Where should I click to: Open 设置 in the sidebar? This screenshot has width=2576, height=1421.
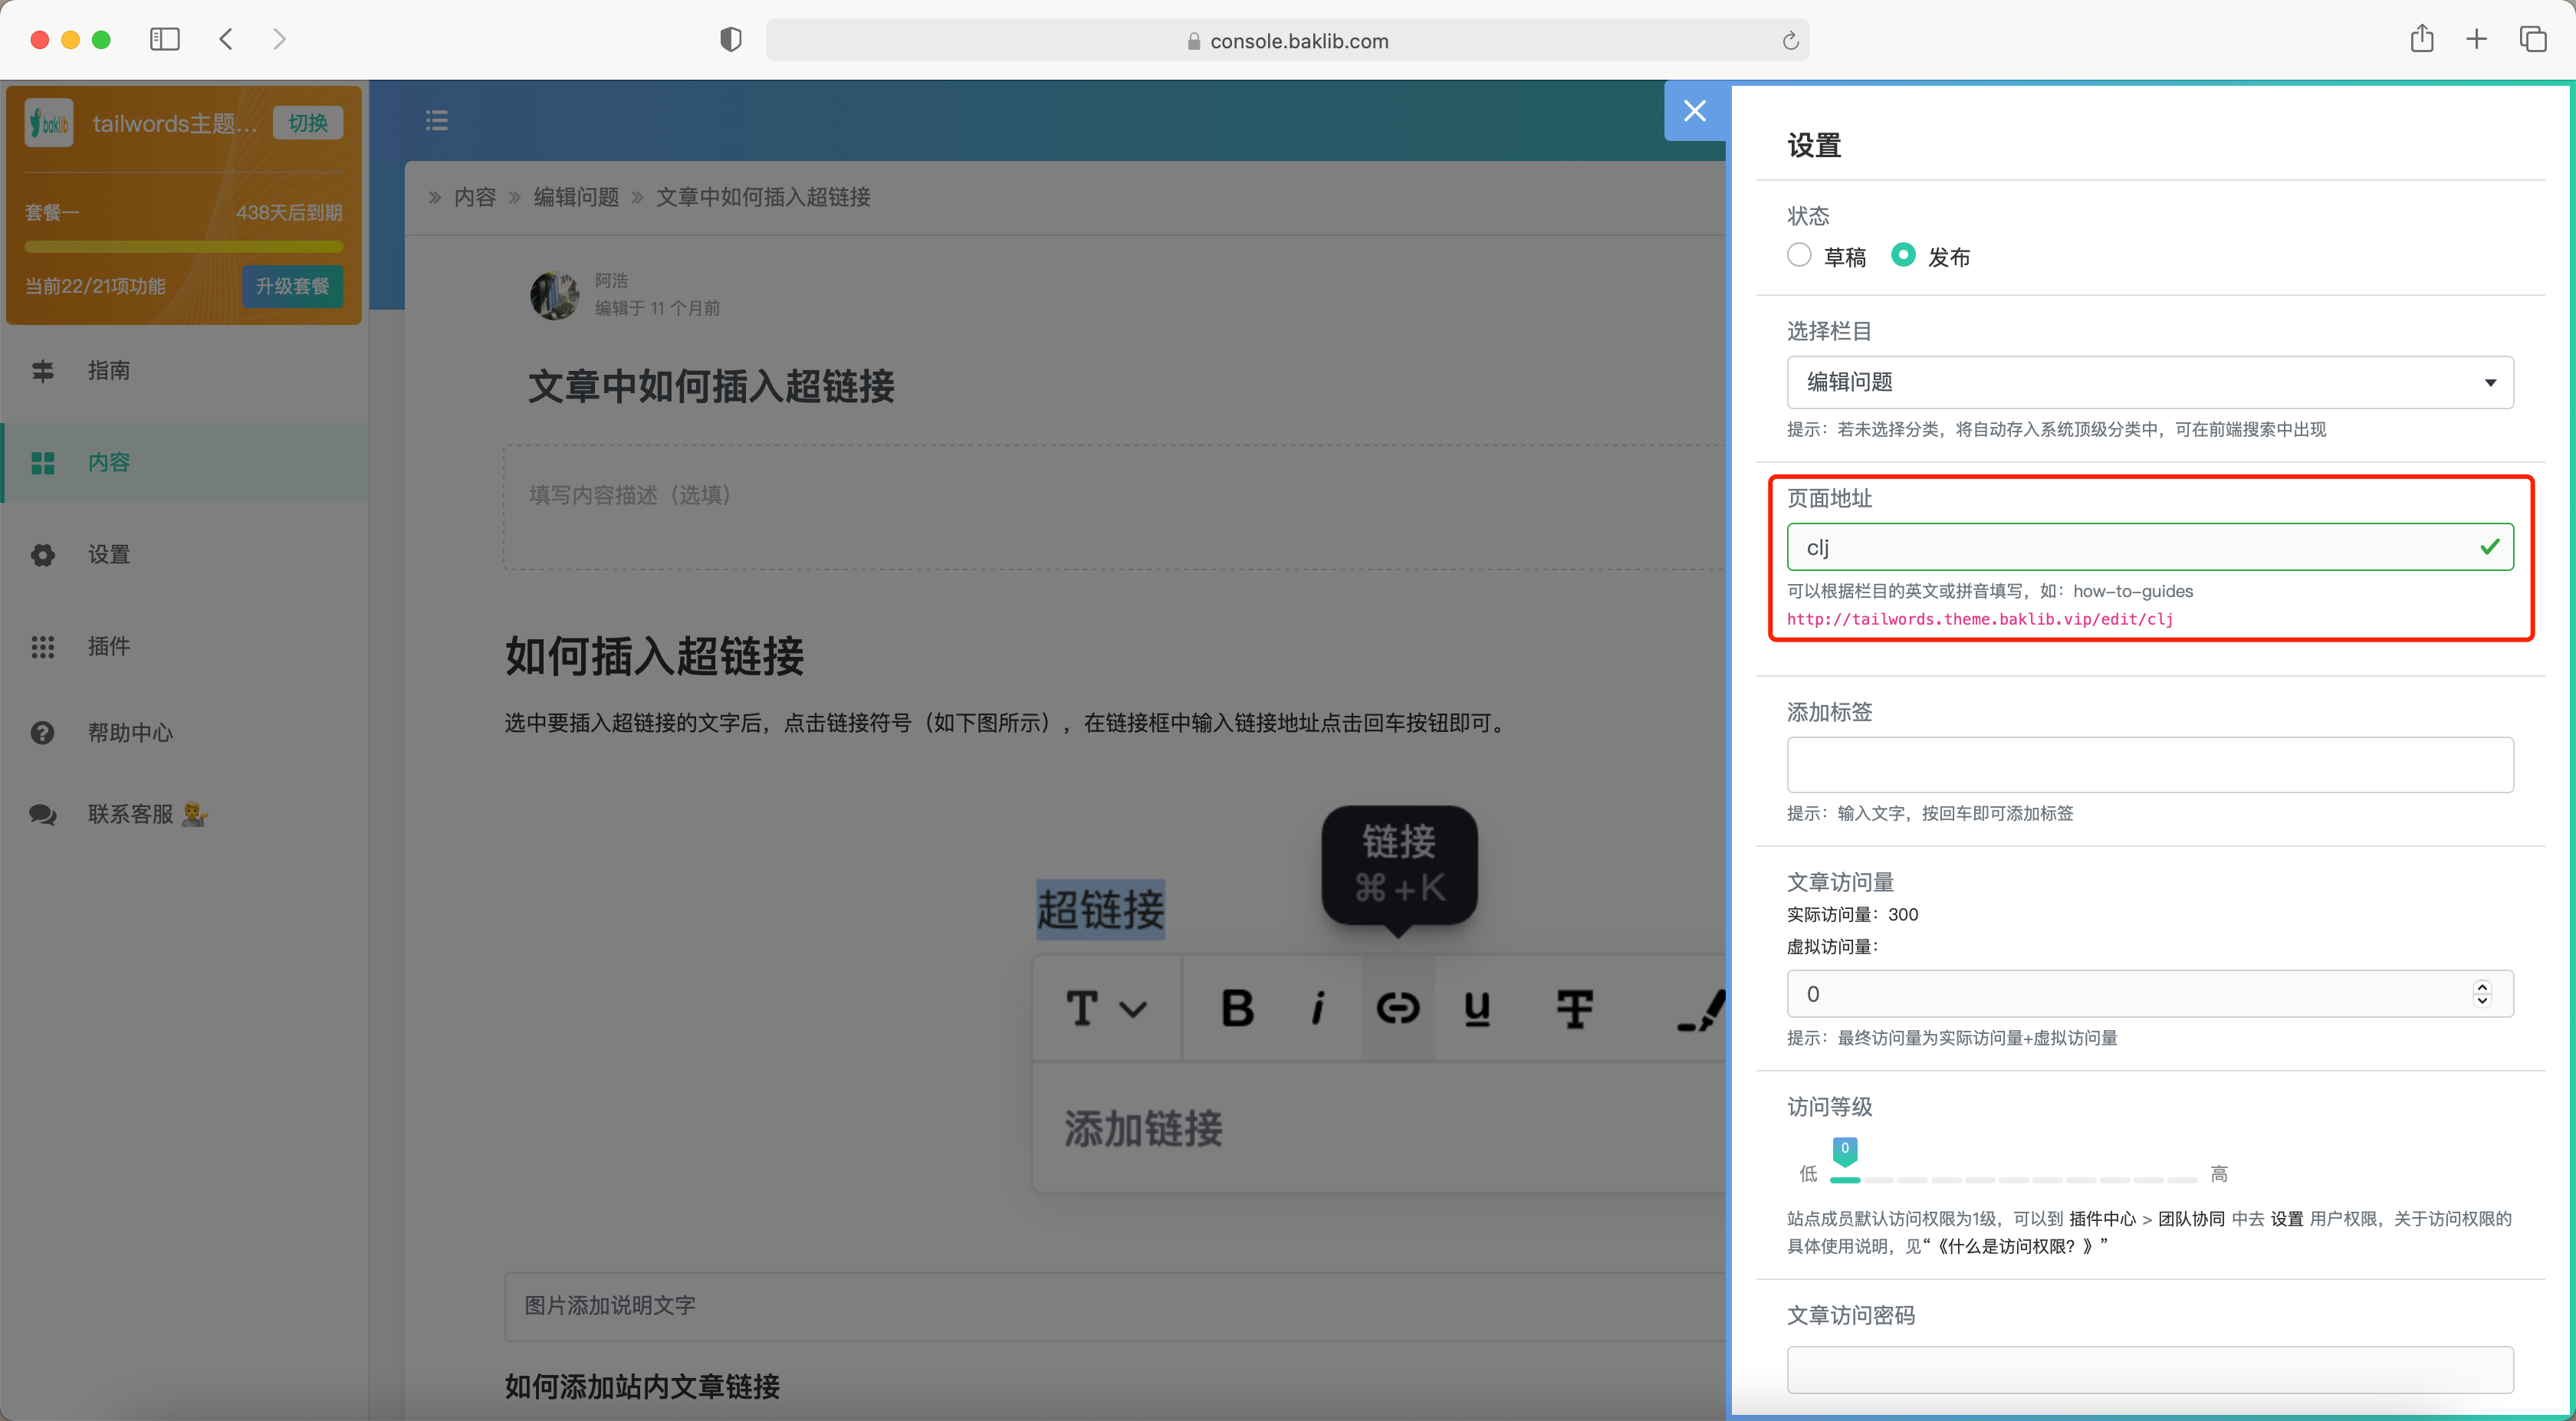point(184,554)
